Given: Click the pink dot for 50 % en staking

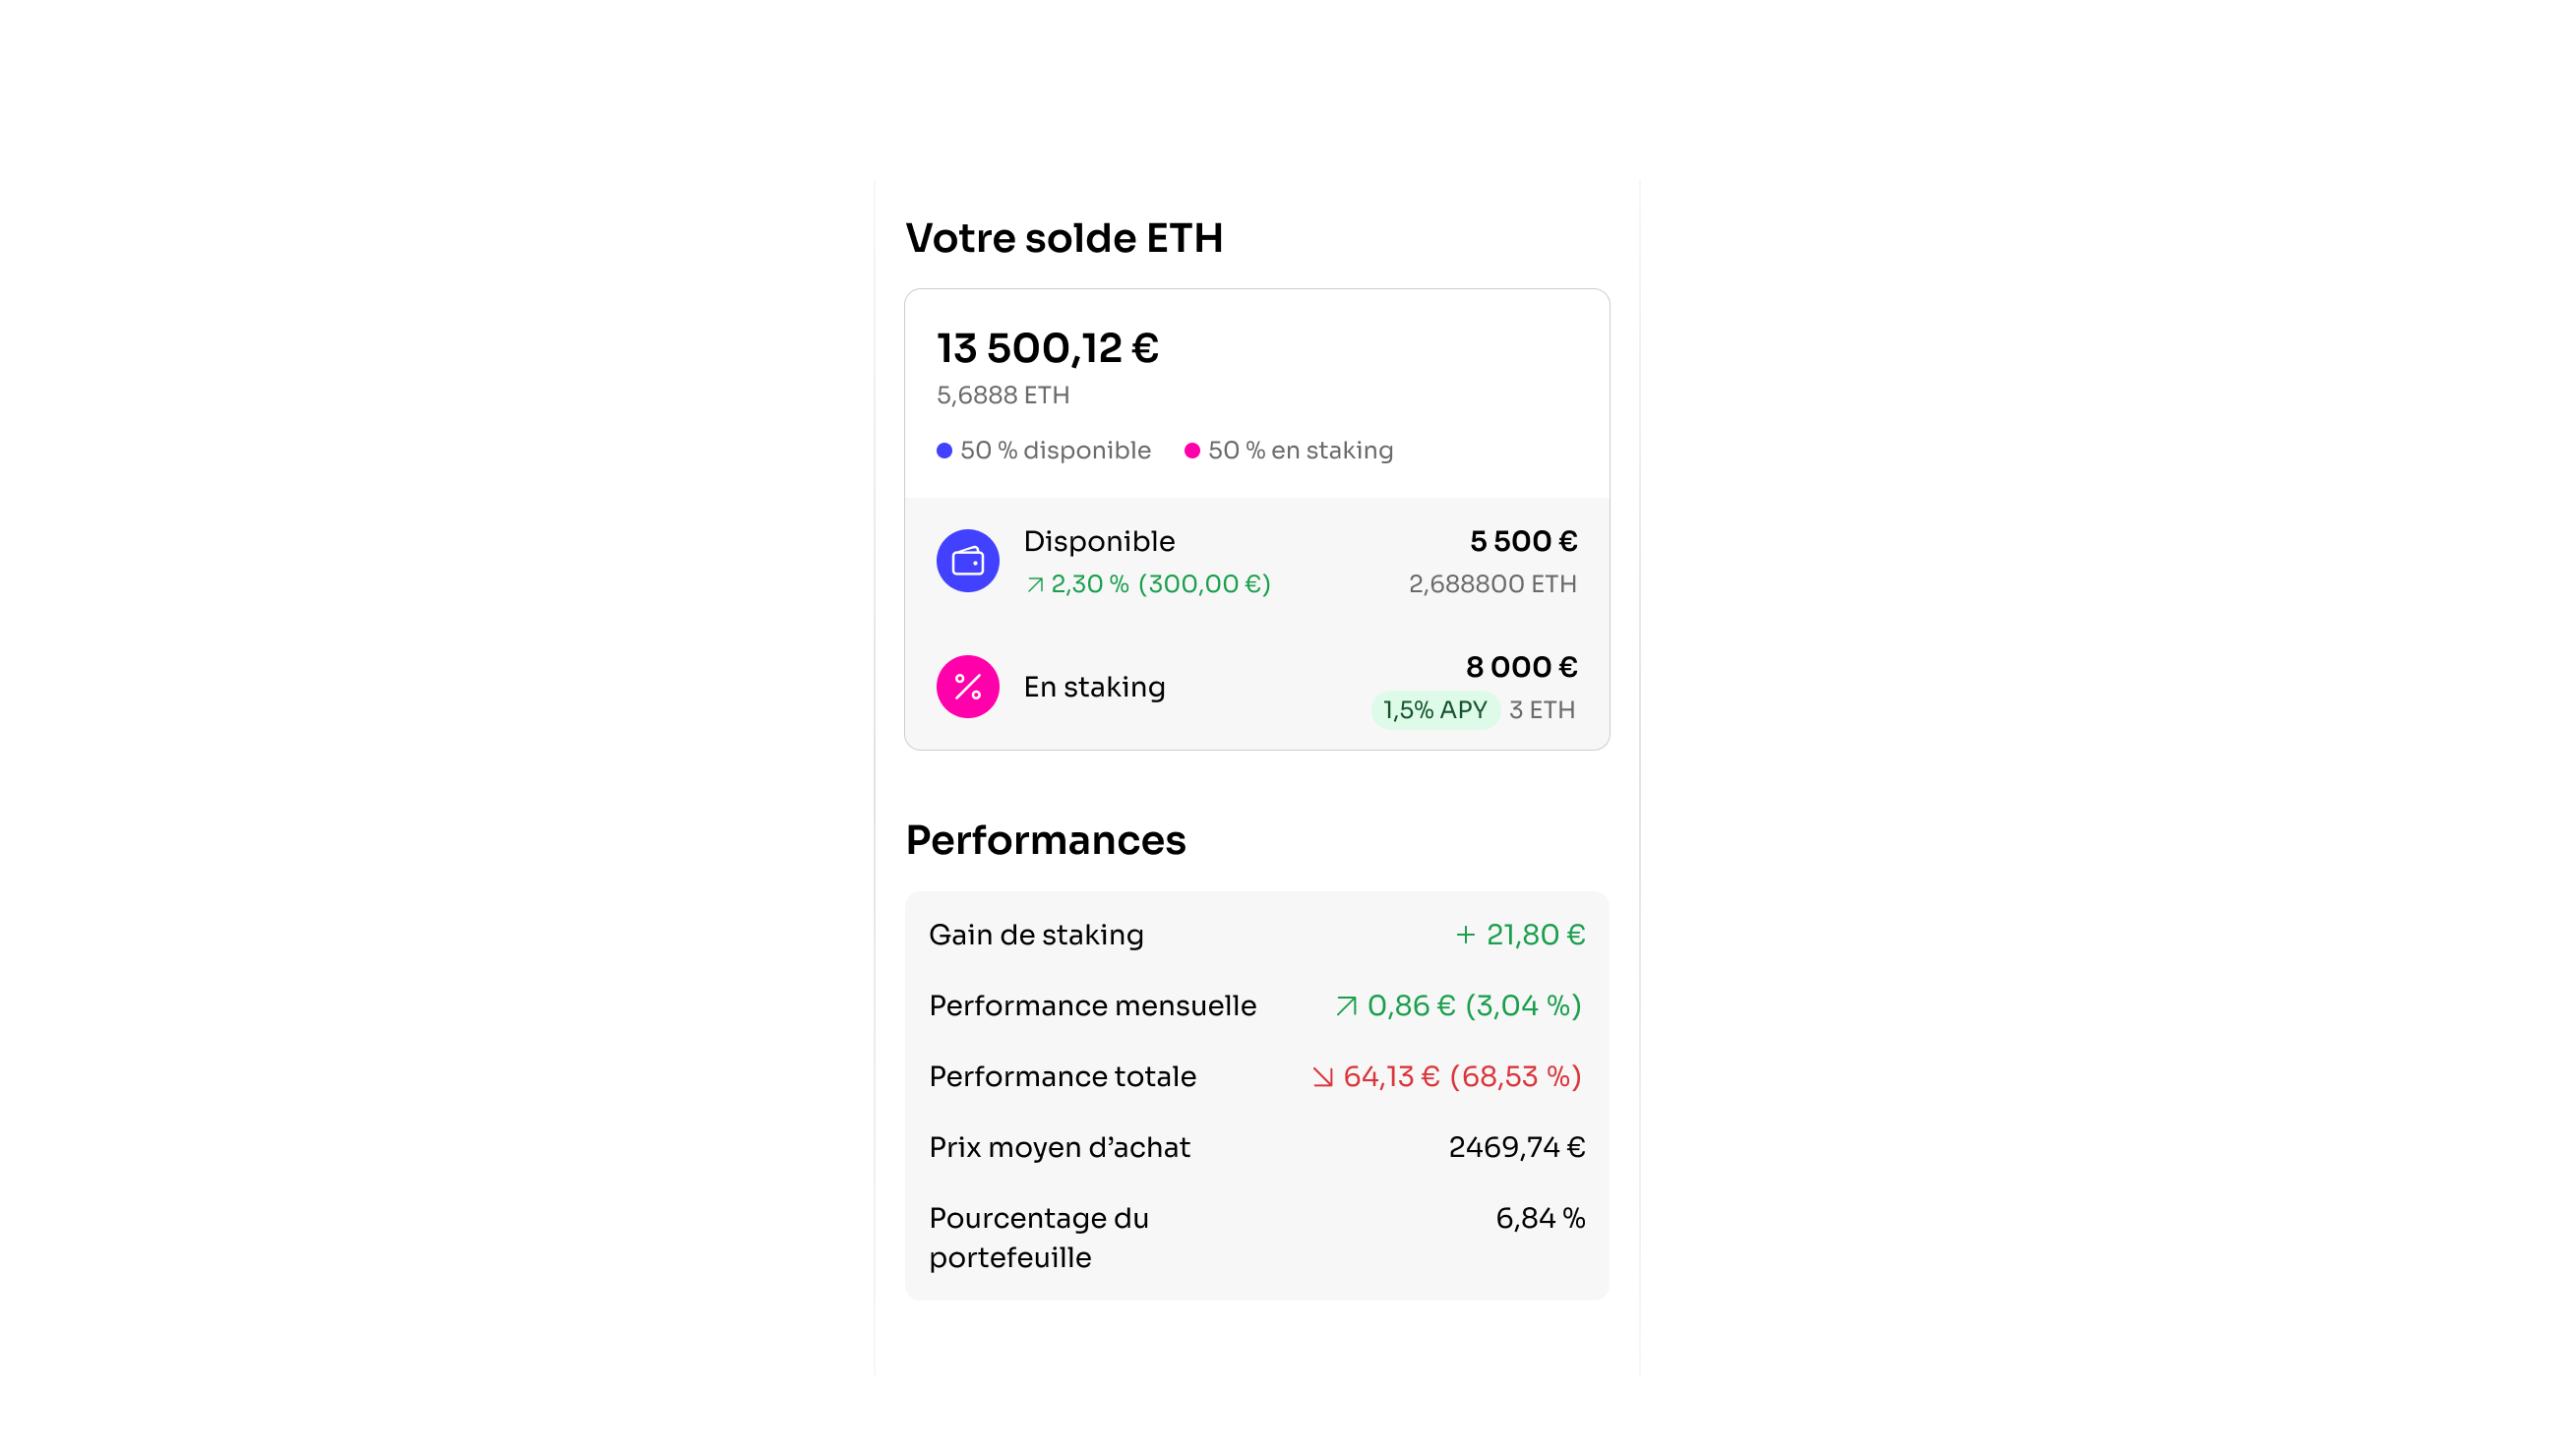Looking at the screenshot, I should pyautogui.click(x=1192, y=451).
